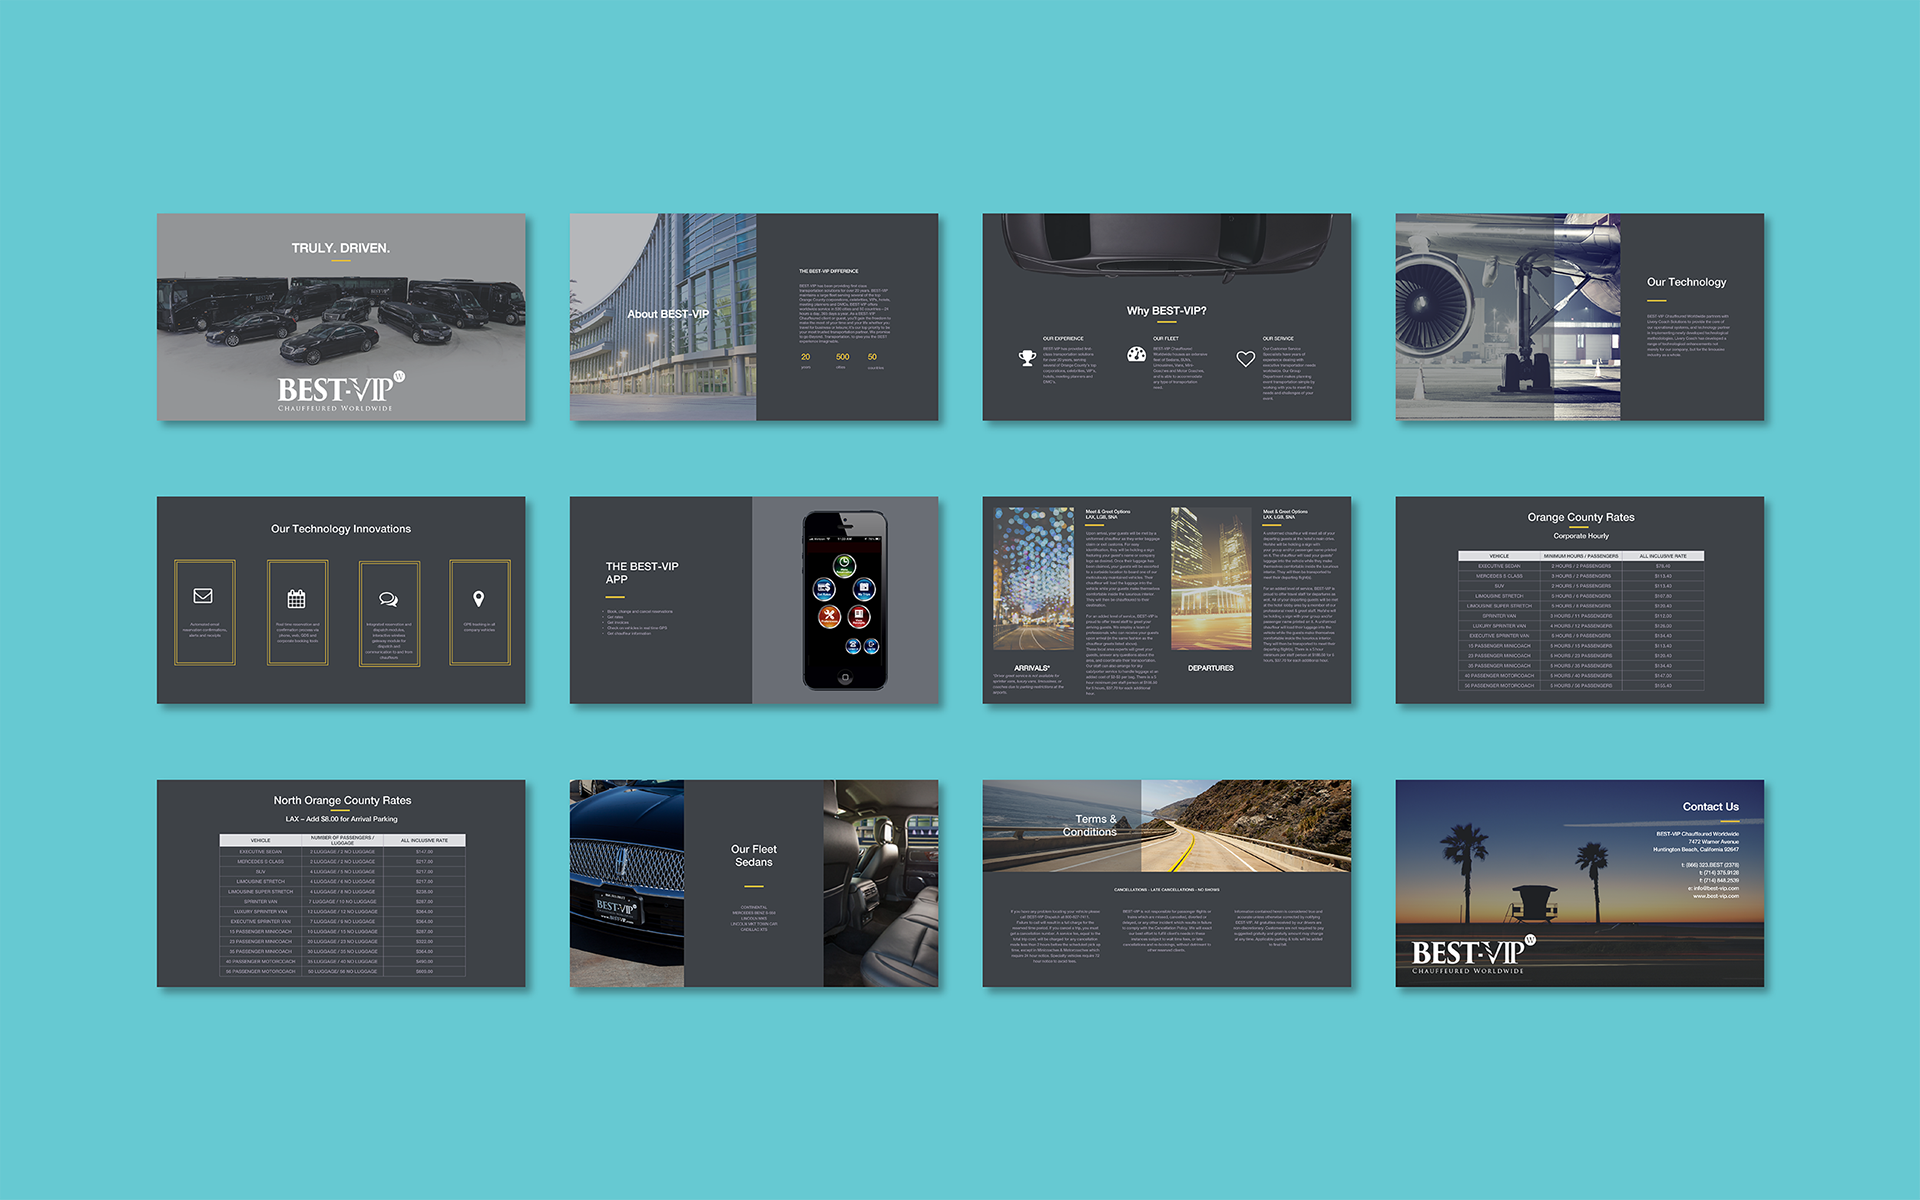Image resolution: width=1920 pixels, height=1200 pixels.
Task: Click the BEST-VIP logo on the Contact Us slide
Action: pyautogui.click(x=1472, y=954)
